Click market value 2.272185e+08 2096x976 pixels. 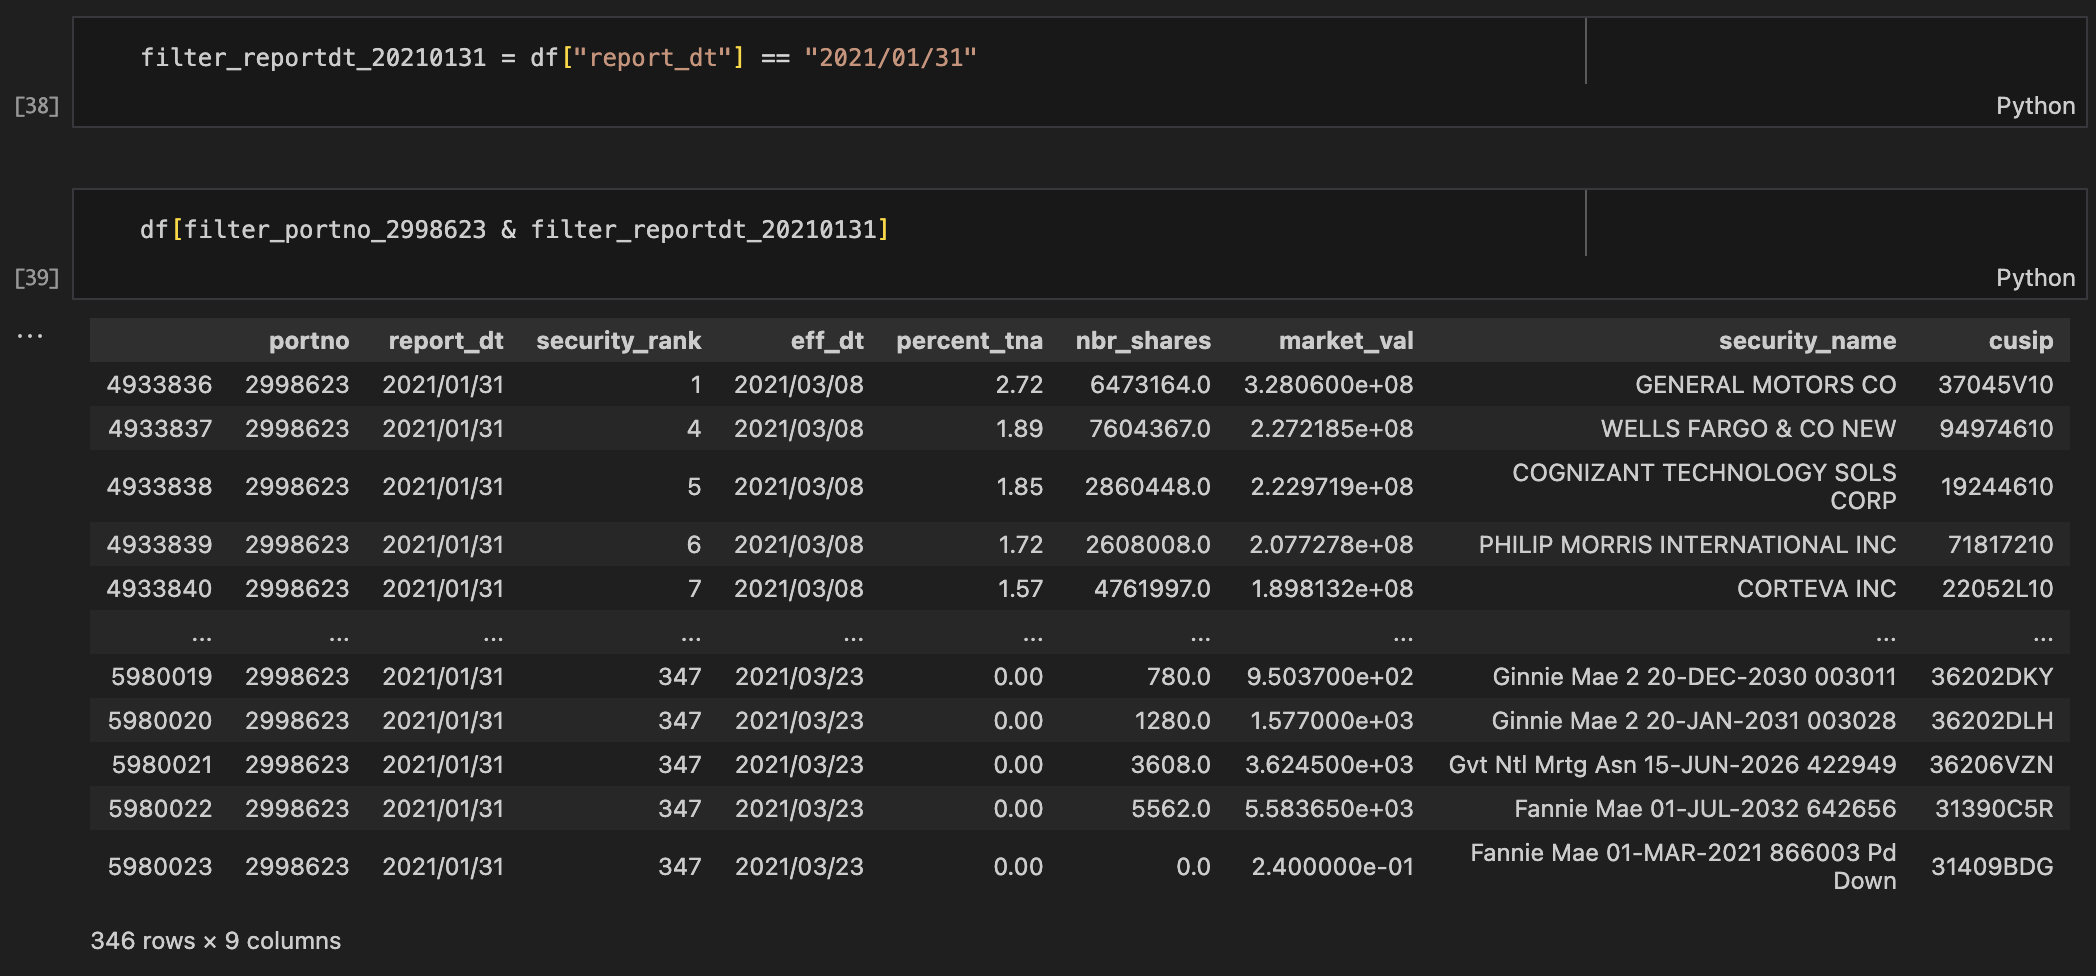1331,429
